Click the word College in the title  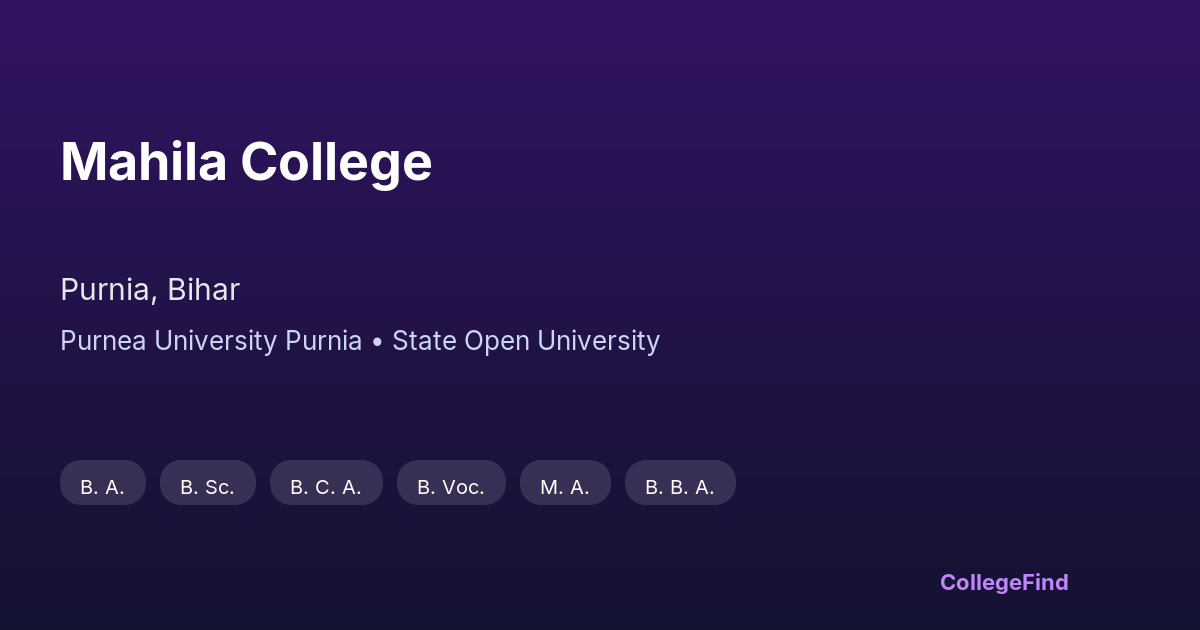pyautogui.click(x=336, y=162)
